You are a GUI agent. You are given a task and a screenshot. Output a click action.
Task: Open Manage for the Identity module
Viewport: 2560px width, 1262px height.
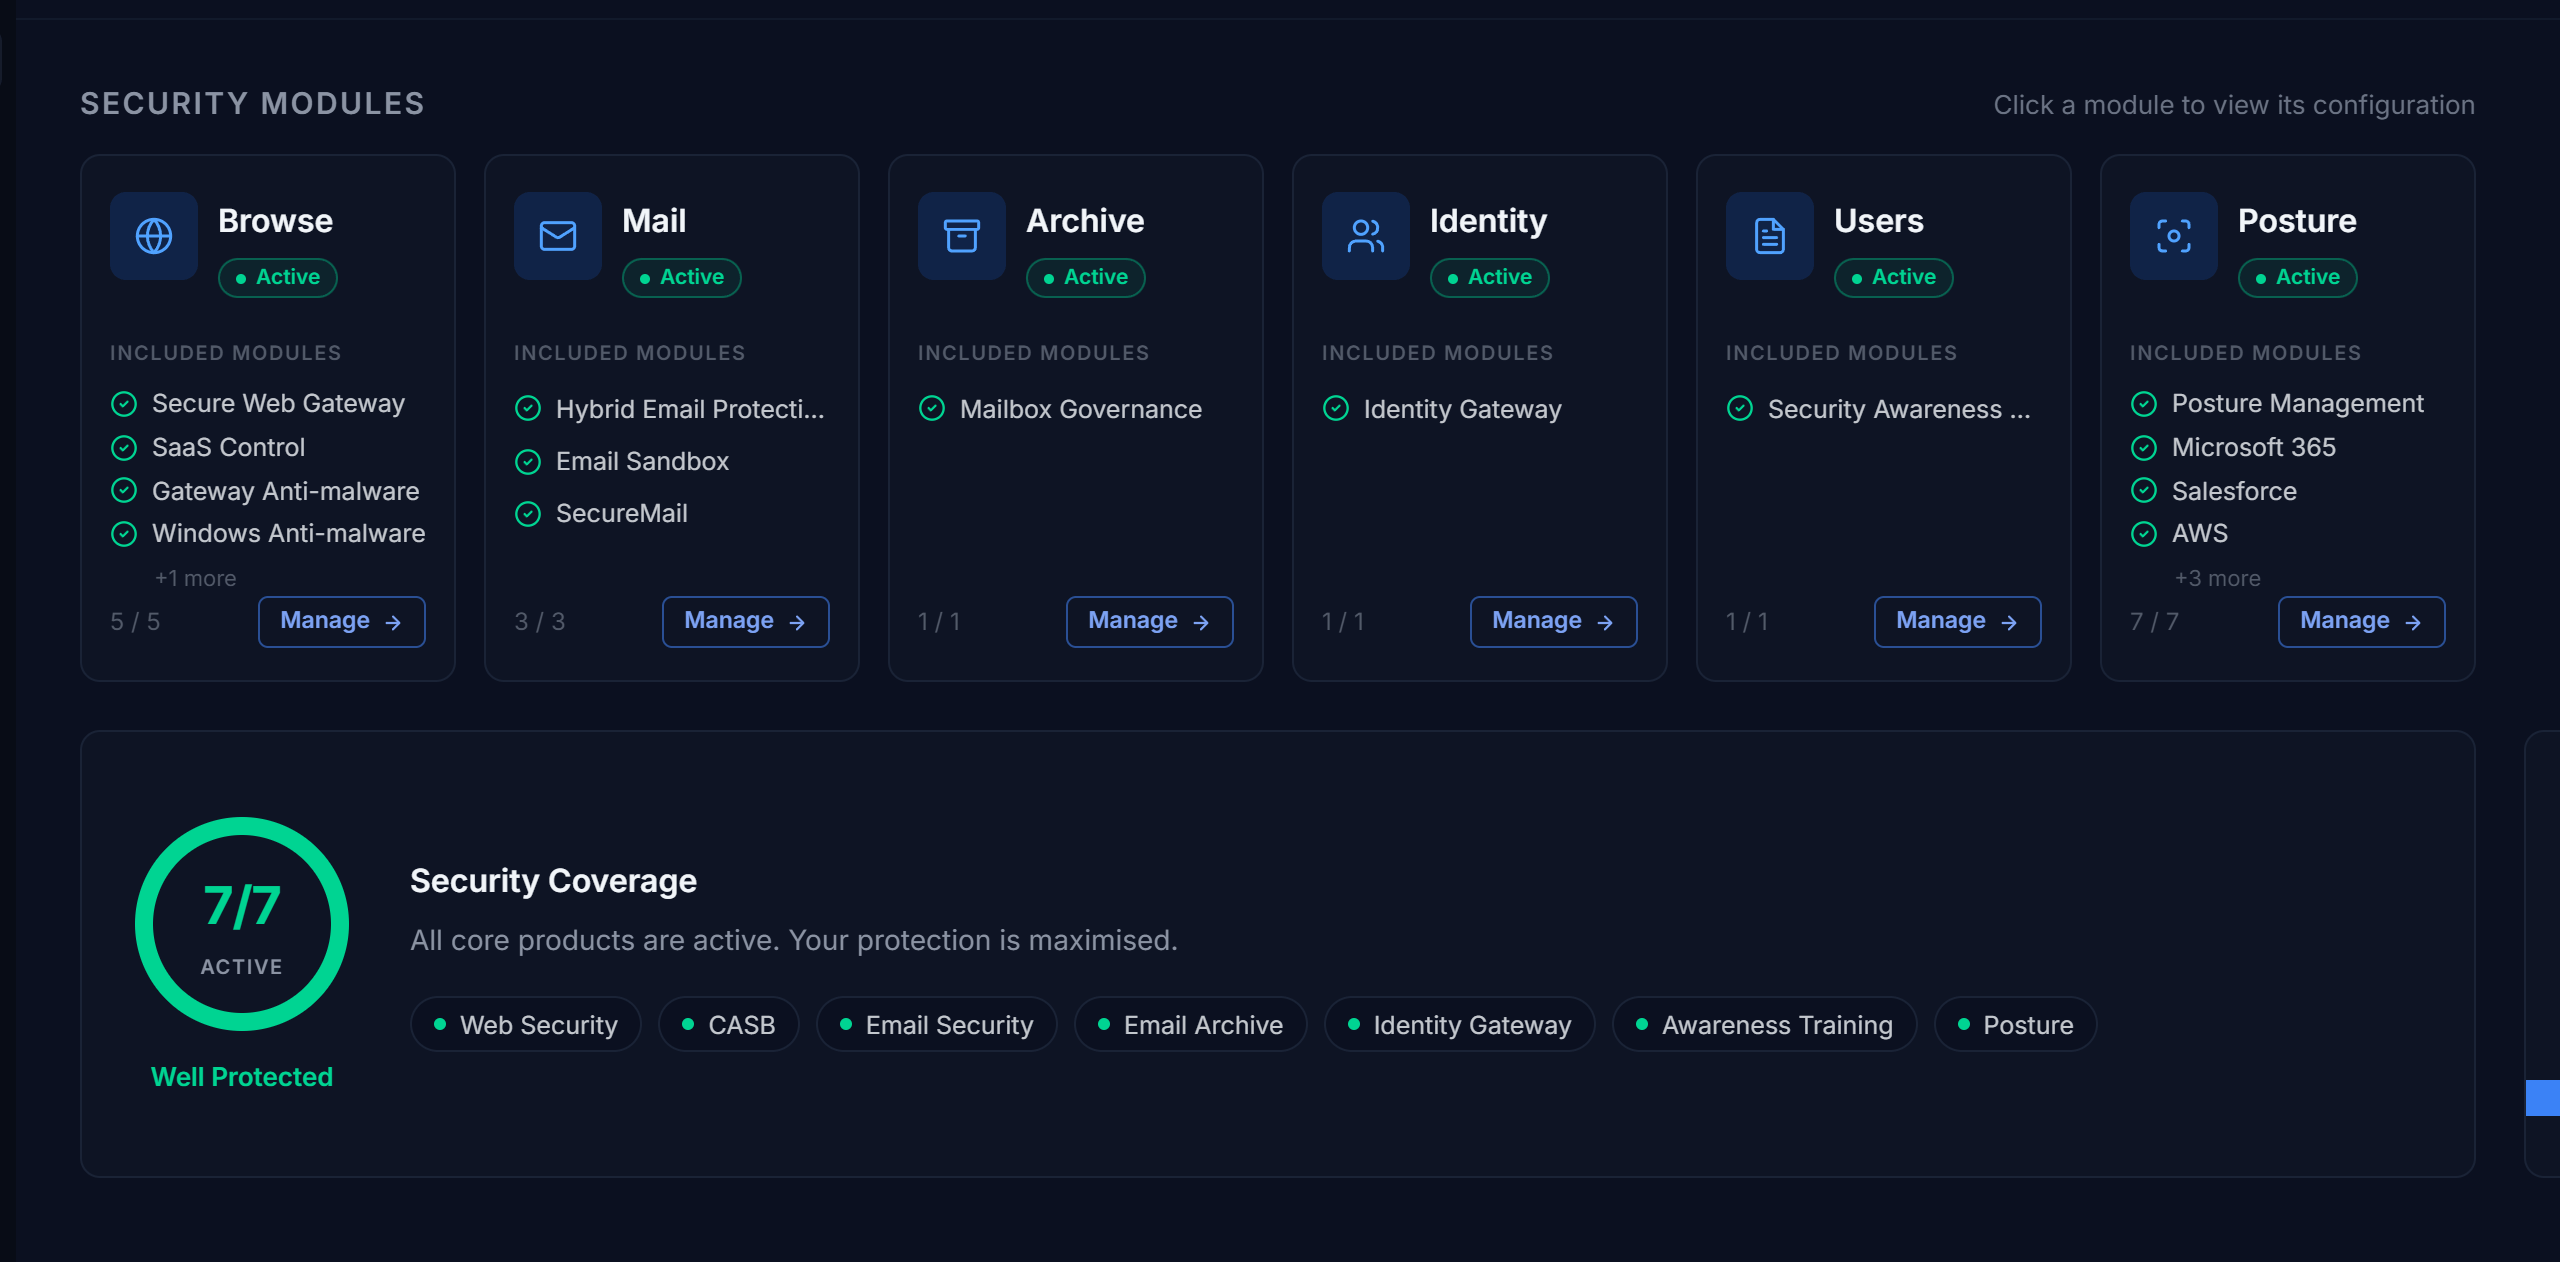click(1554, 621)
